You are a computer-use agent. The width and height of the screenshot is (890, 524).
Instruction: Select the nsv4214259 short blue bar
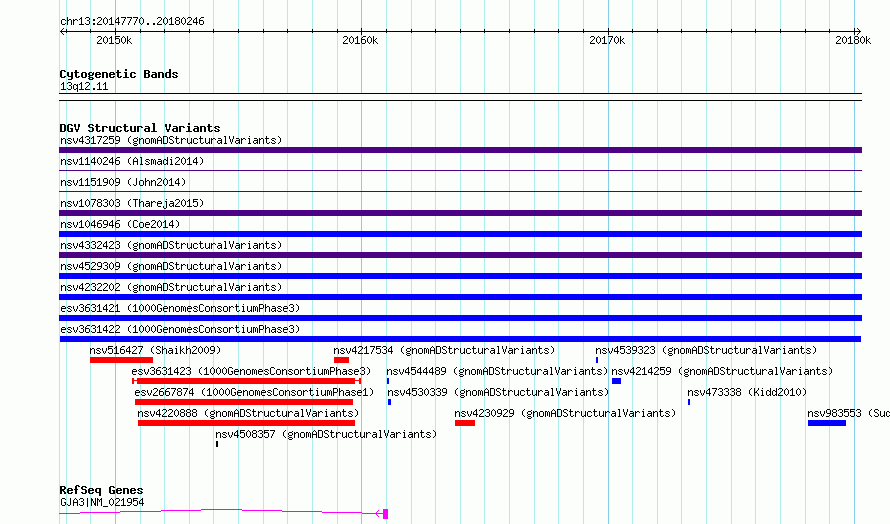click(616, 381)
